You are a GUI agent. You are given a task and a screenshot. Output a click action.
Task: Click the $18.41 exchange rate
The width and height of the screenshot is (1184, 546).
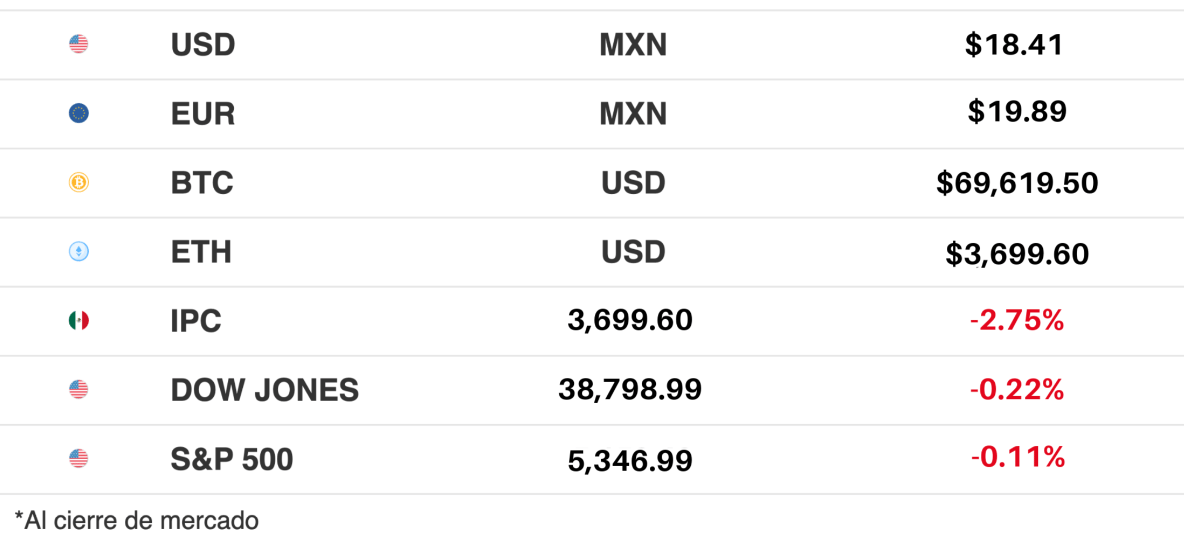1013,45
